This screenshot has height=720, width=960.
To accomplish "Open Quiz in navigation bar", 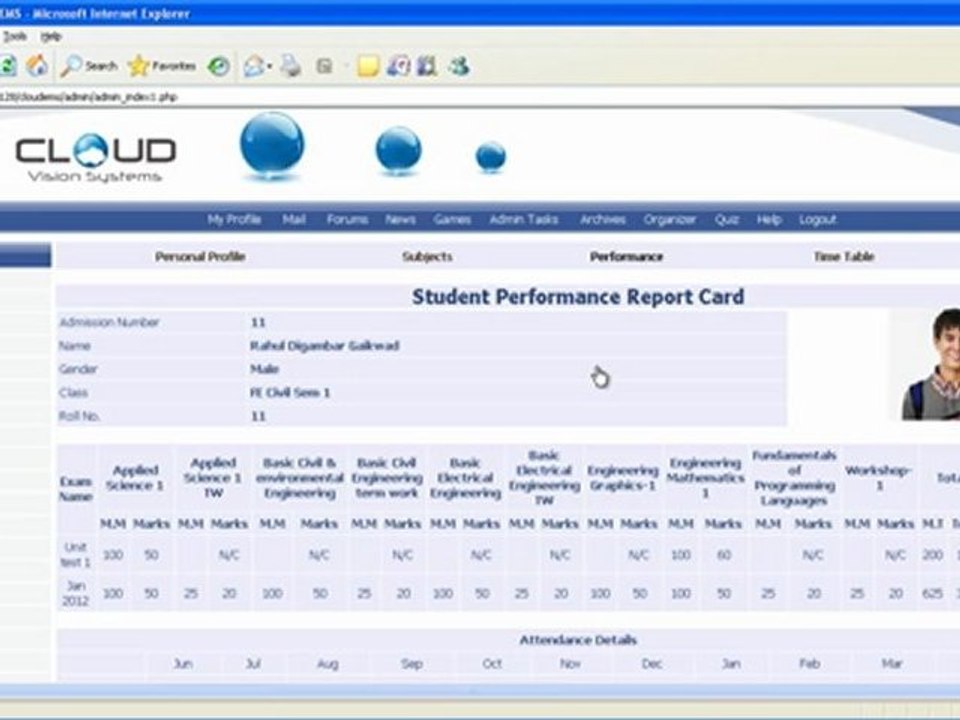I will [727, 219].
